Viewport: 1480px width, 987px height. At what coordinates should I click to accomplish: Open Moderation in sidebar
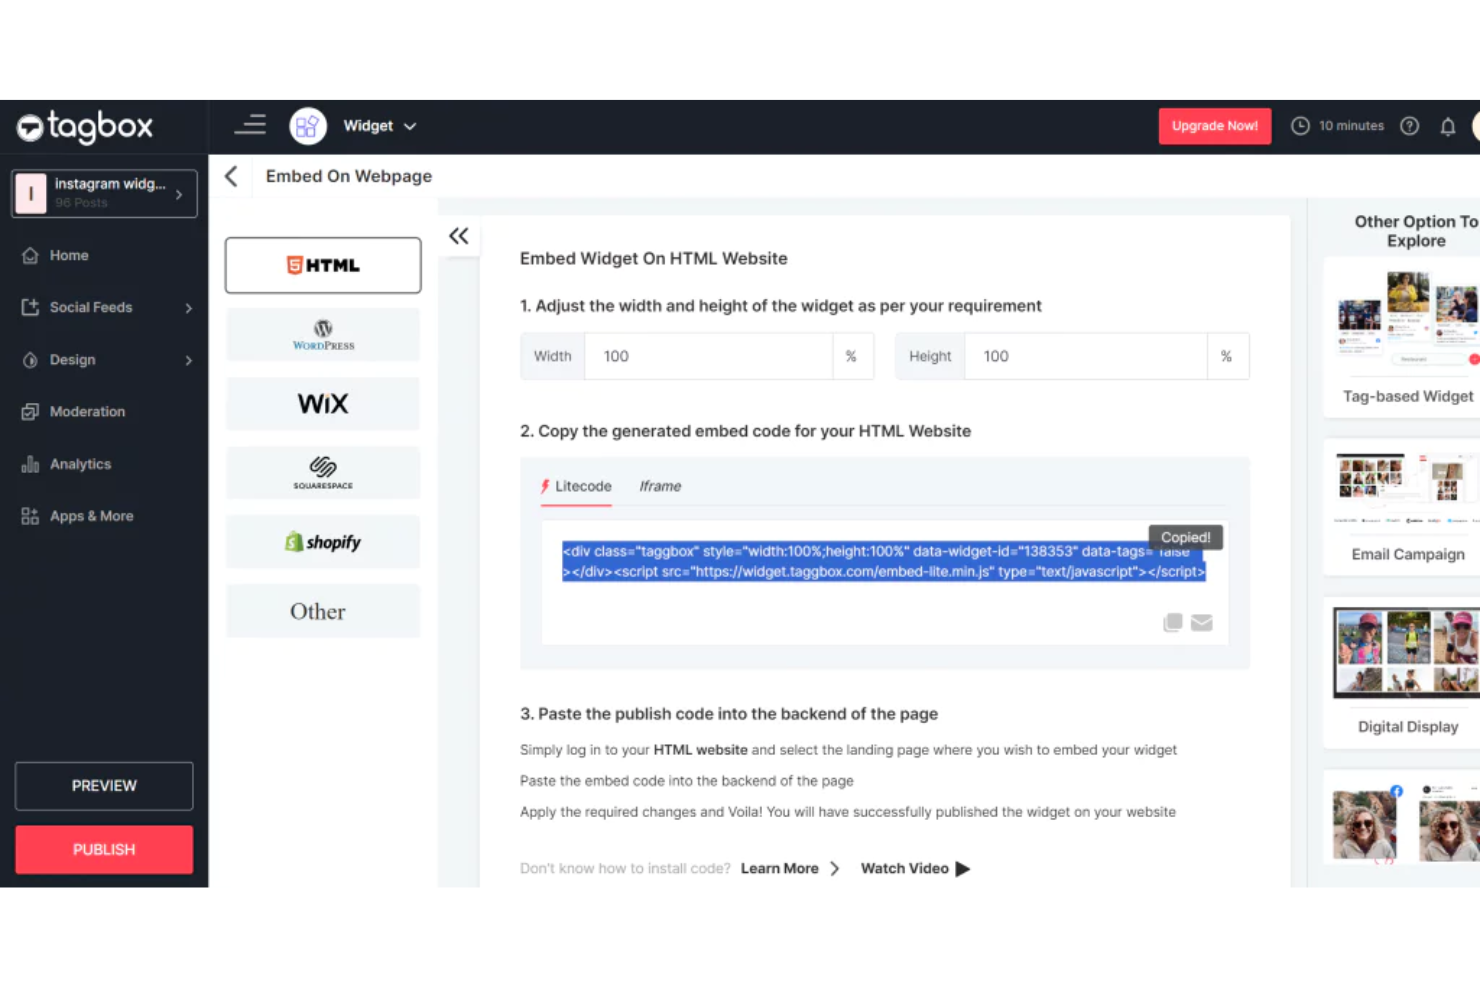click(x=88, y=412)
